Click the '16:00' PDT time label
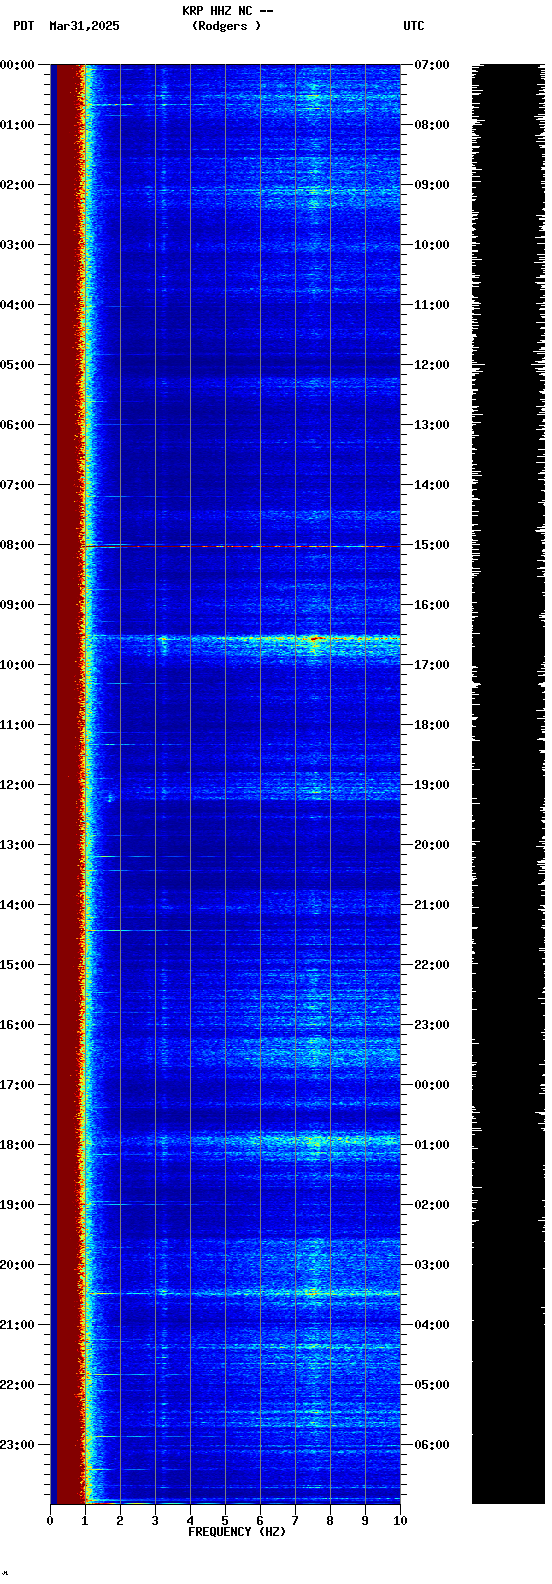 (x=18, y=1025)
